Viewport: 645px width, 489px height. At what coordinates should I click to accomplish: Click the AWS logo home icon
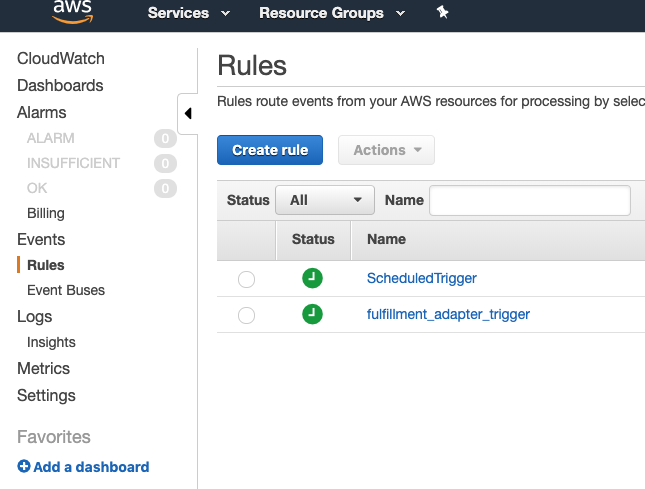tap(73, 12)
